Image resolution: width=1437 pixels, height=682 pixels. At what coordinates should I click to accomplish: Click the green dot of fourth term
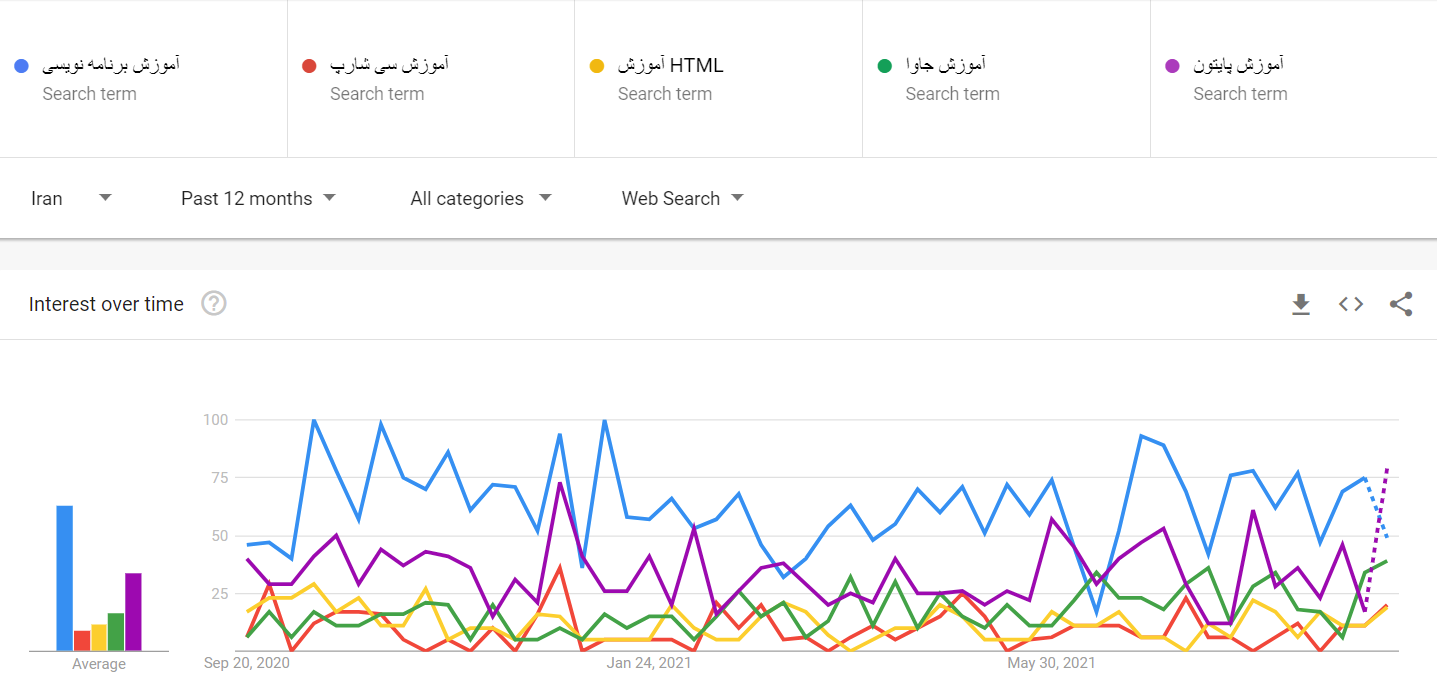[x=884, y=66]
